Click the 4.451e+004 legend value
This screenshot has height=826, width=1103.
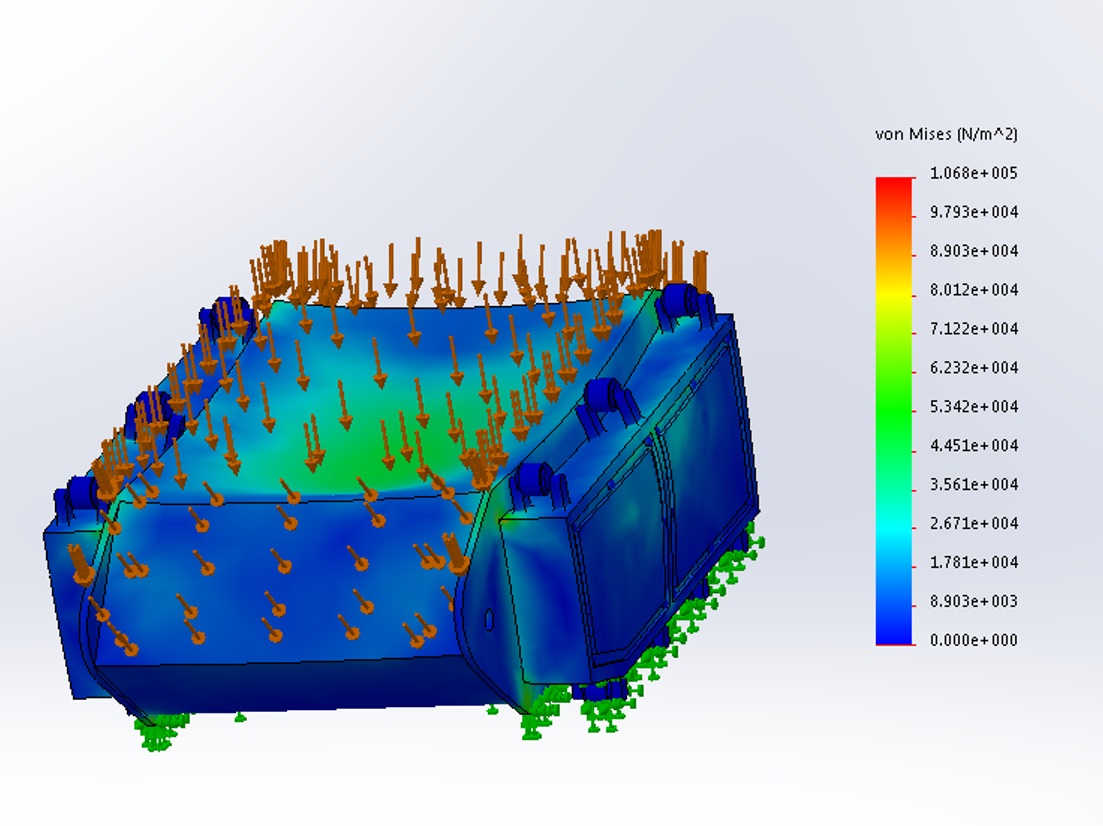point(974,445)
